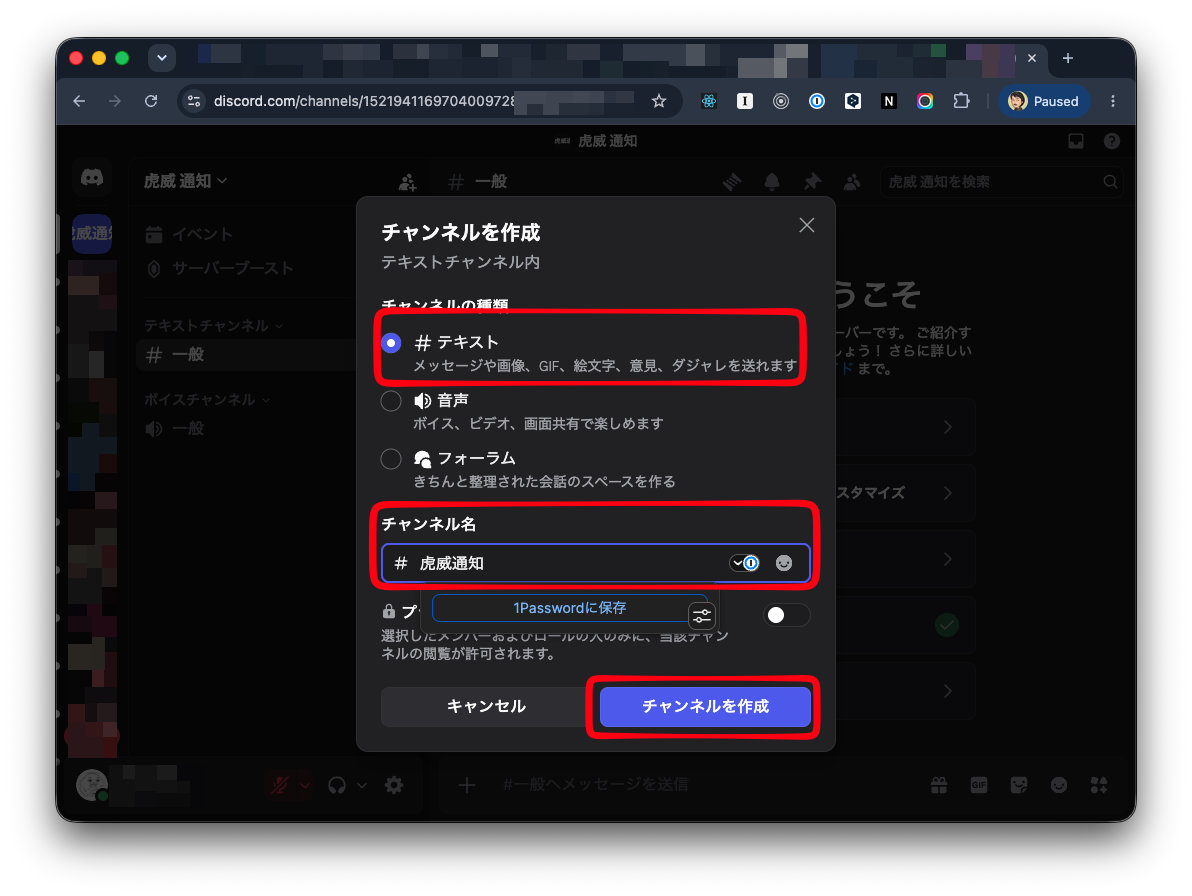
Task: Open the Extensions puzzle-piece menu
Action: click(961, 101)
